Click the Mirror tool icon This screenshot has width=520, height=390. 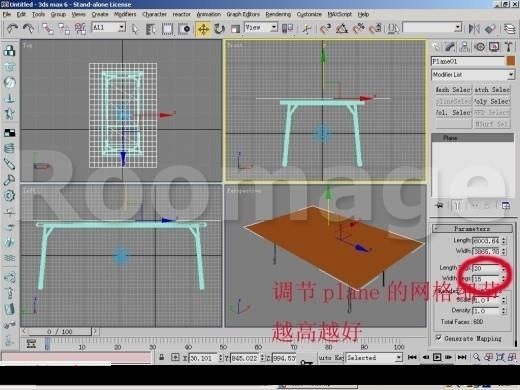coord(474,29)
